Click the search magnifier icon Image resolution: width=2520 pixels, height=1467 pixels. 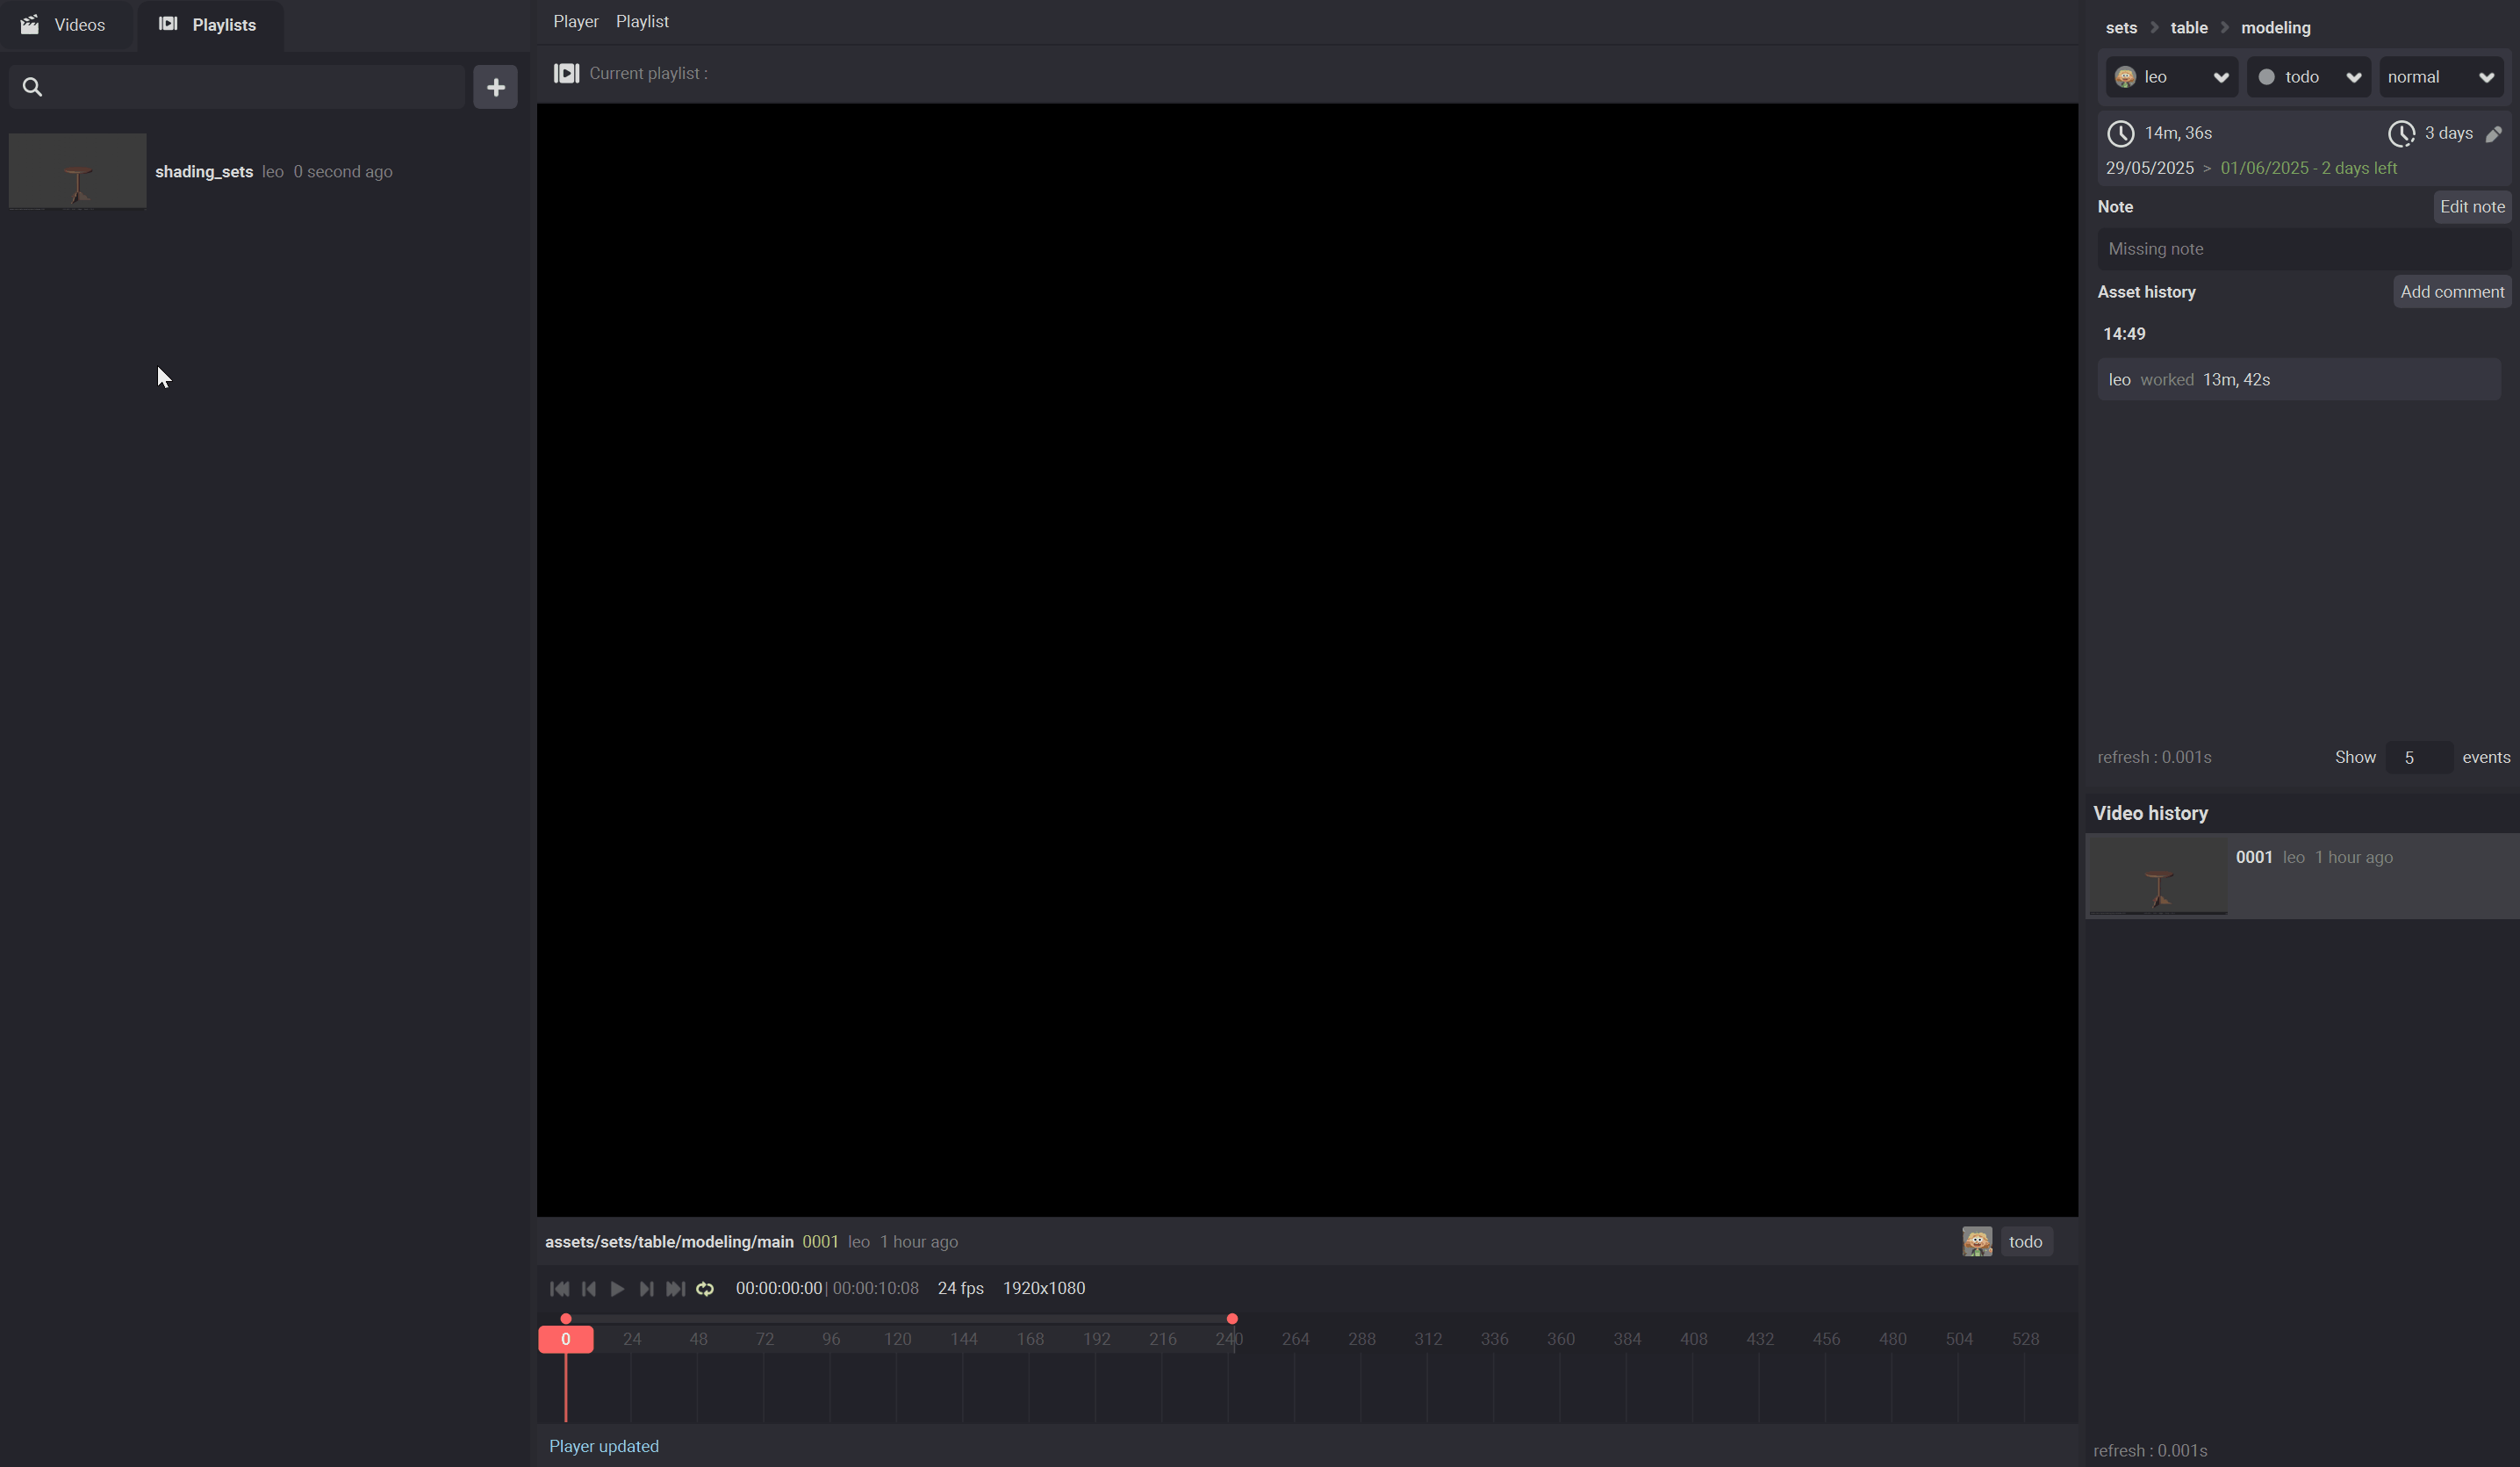[x=32, y=87]
